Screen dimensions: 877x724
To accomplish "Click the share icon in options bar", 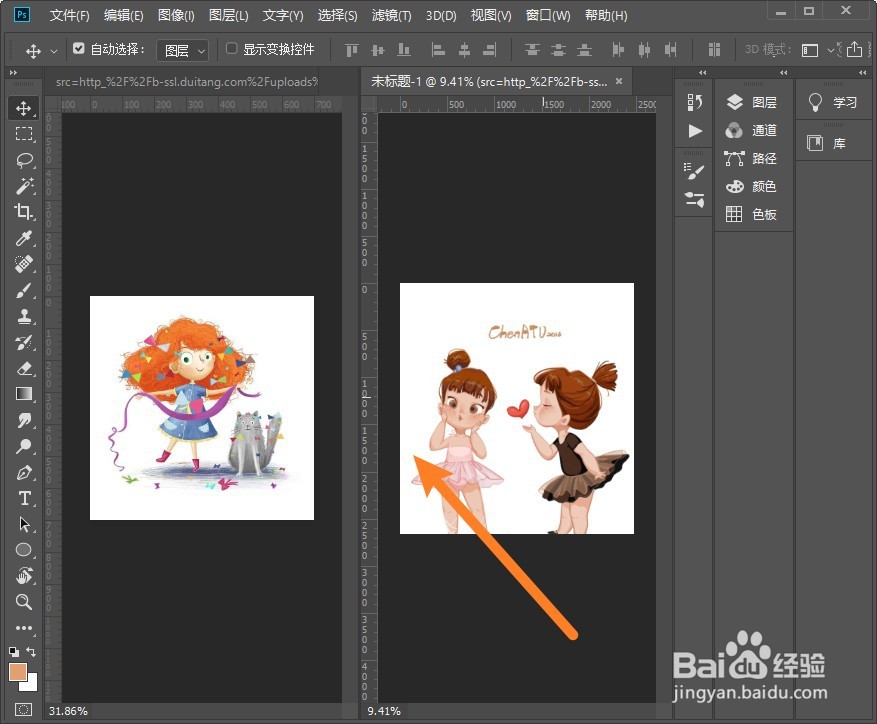I will (854, 49).
